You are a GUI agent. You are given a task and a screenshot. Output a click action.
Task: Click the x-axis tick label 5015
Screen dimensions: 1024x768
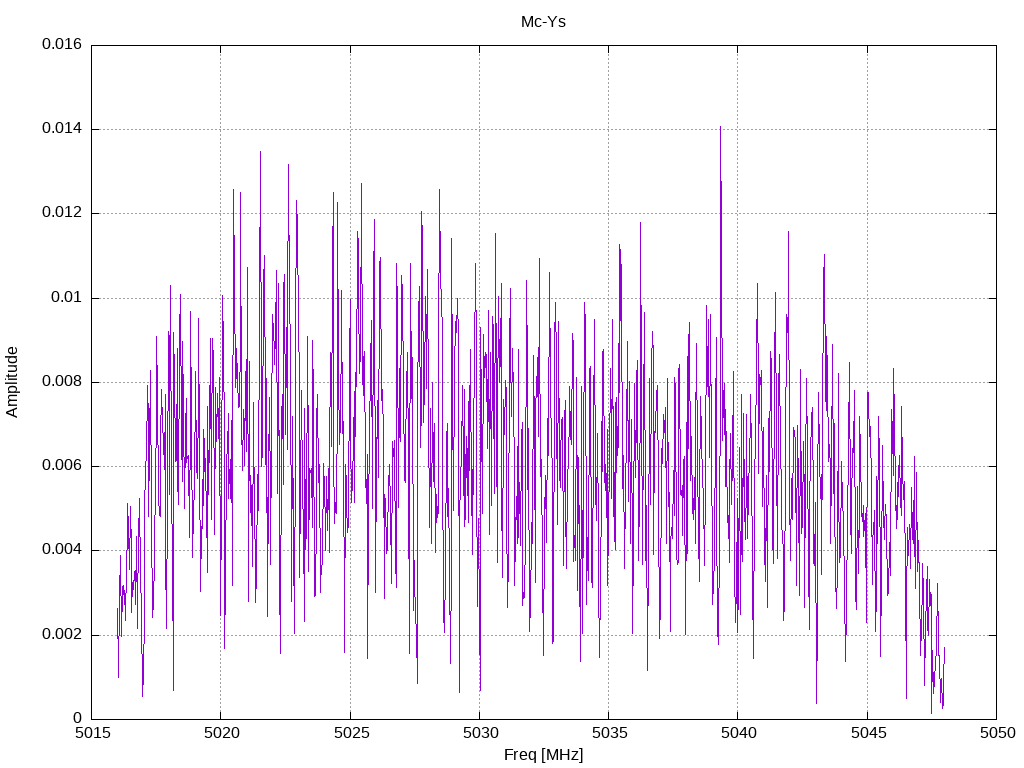point(92,733)
